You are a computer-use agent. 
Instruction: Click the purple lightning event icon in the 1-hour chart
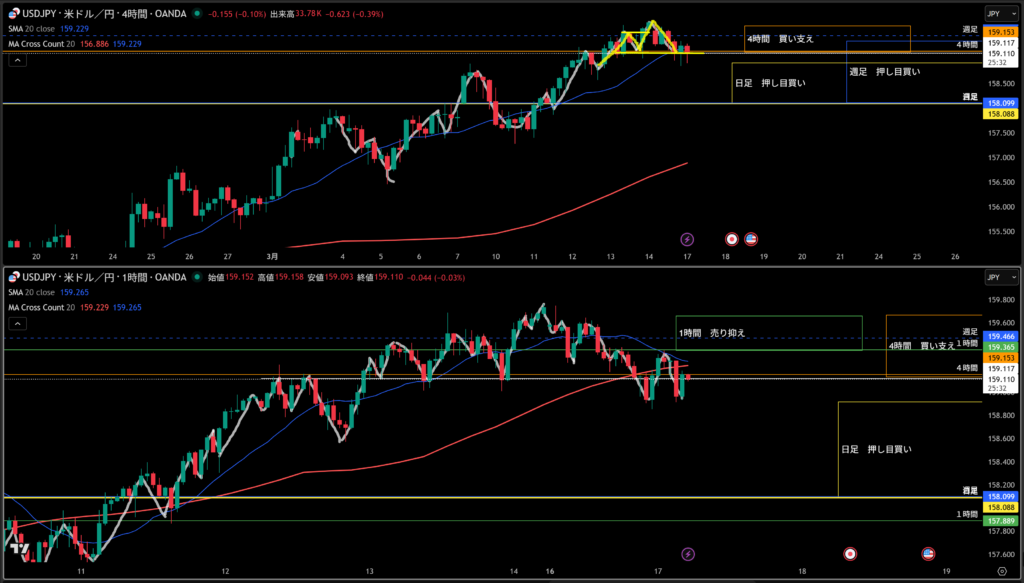point(687,553)
